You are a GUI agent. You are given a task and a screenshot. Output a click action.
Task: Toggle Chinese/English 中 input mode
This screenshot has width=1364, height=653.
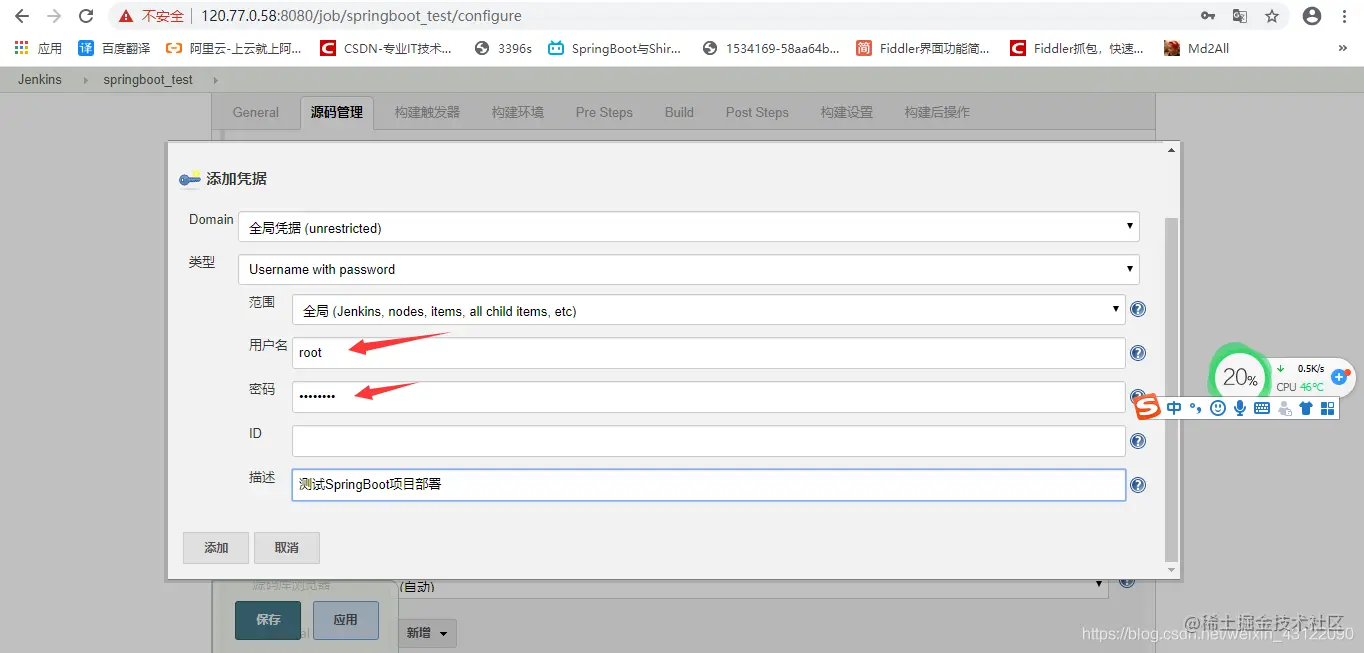tap(1174, 408)
